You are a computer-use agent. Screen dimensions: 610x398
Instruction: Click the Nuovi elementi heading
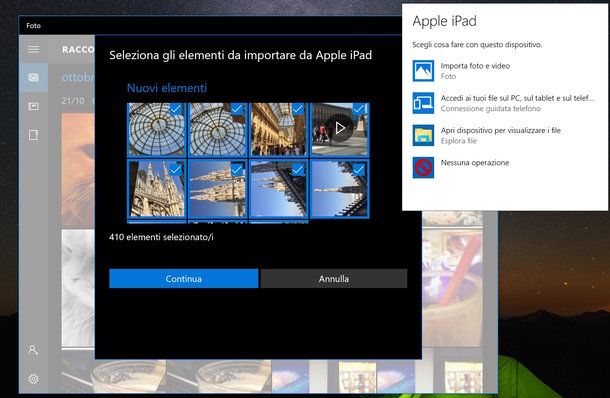coord(167,88)
